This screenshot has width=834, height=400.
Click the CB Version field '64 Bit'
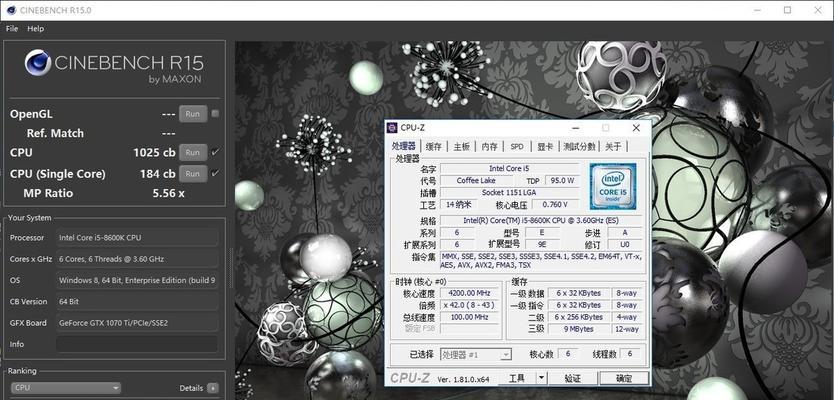coord(137,302)
